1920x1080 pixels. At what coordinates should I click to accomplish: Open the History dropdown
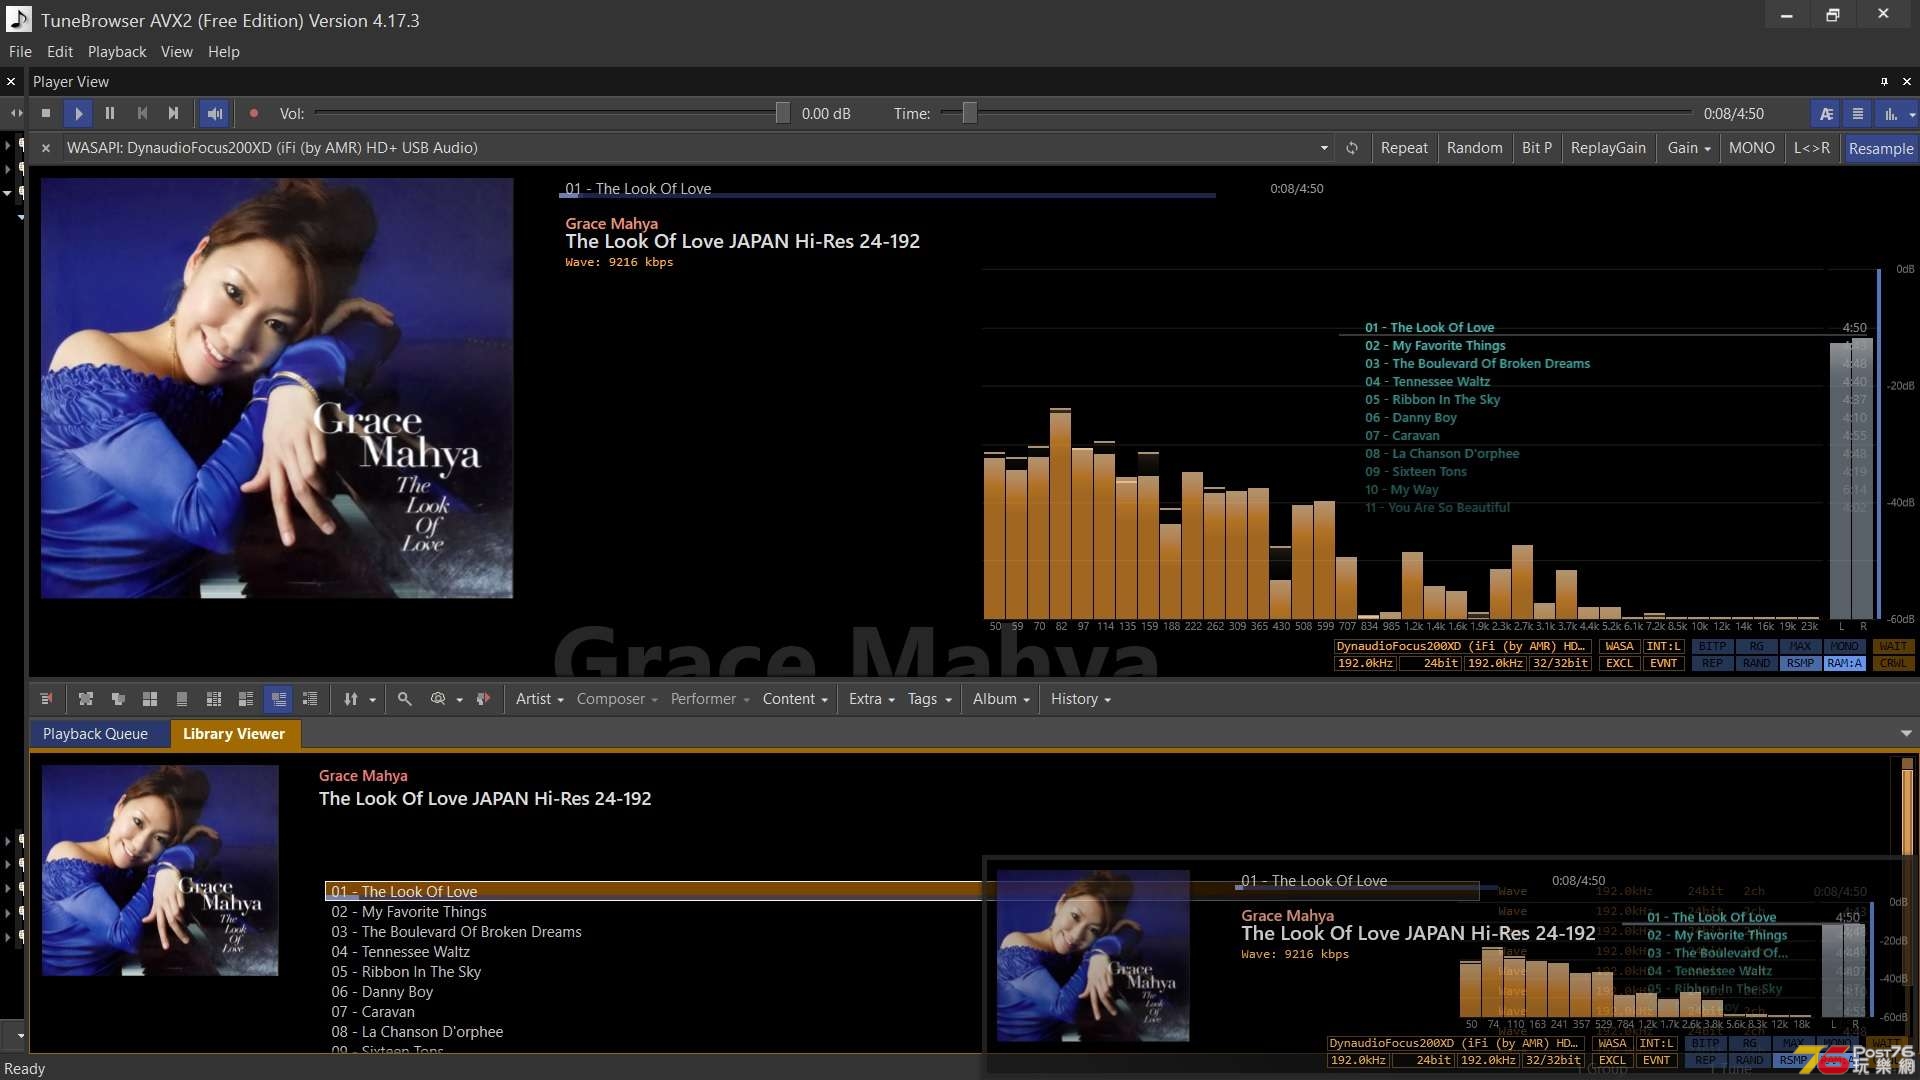tap(1080, 699)
